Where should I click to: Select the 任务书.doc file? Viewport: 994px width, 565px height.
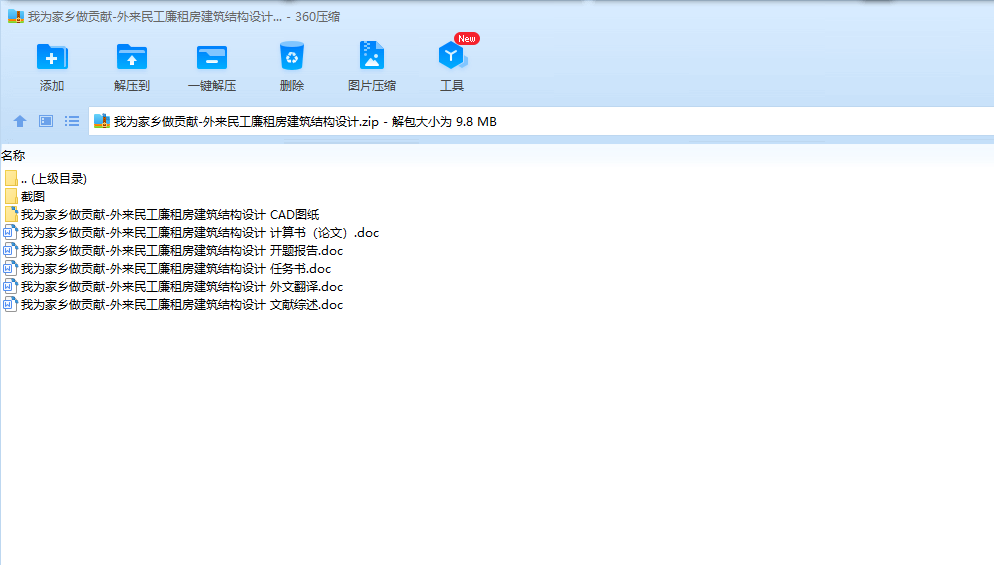click(x=167, y=269)
